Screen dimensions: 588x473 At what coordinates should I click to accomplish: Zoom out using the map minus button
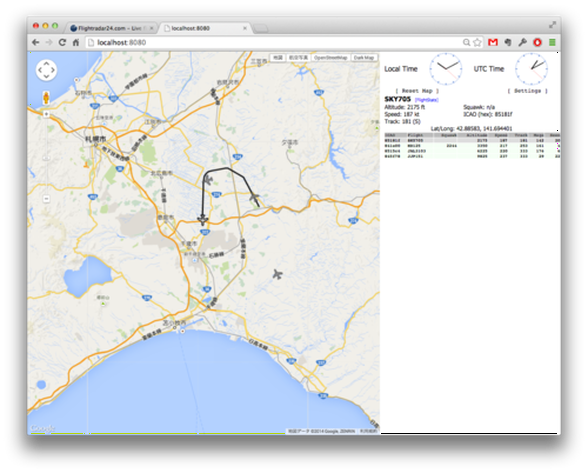pos(46,198)
